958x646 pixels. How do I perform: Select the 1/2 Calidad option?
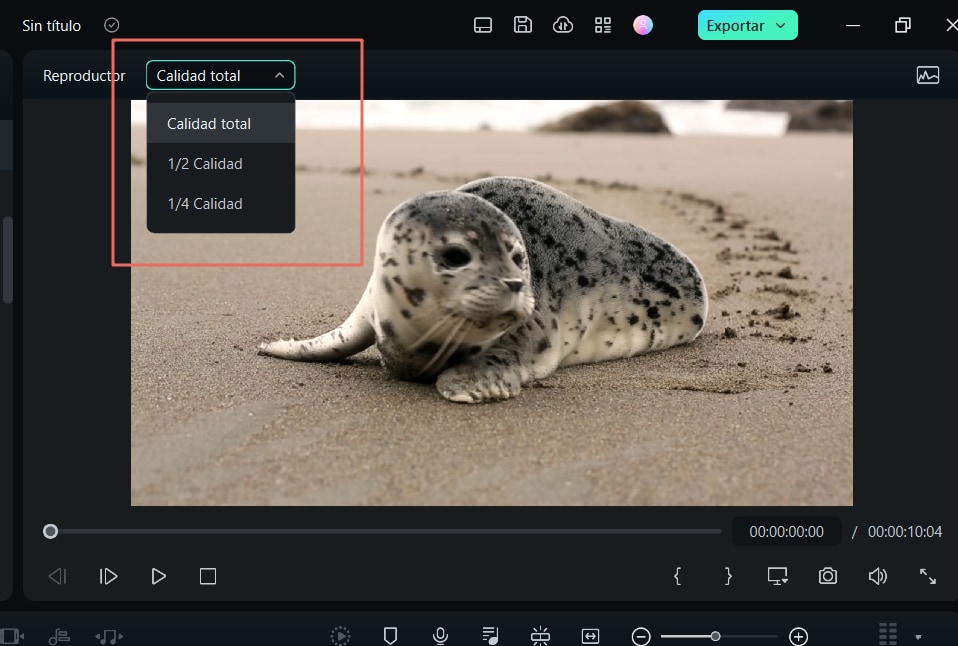205,164
